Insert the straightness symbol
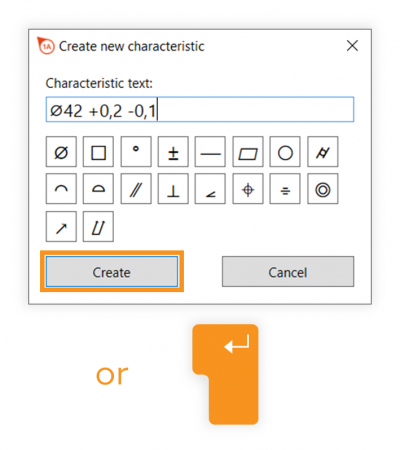400x450 pixels. point(210,152)
